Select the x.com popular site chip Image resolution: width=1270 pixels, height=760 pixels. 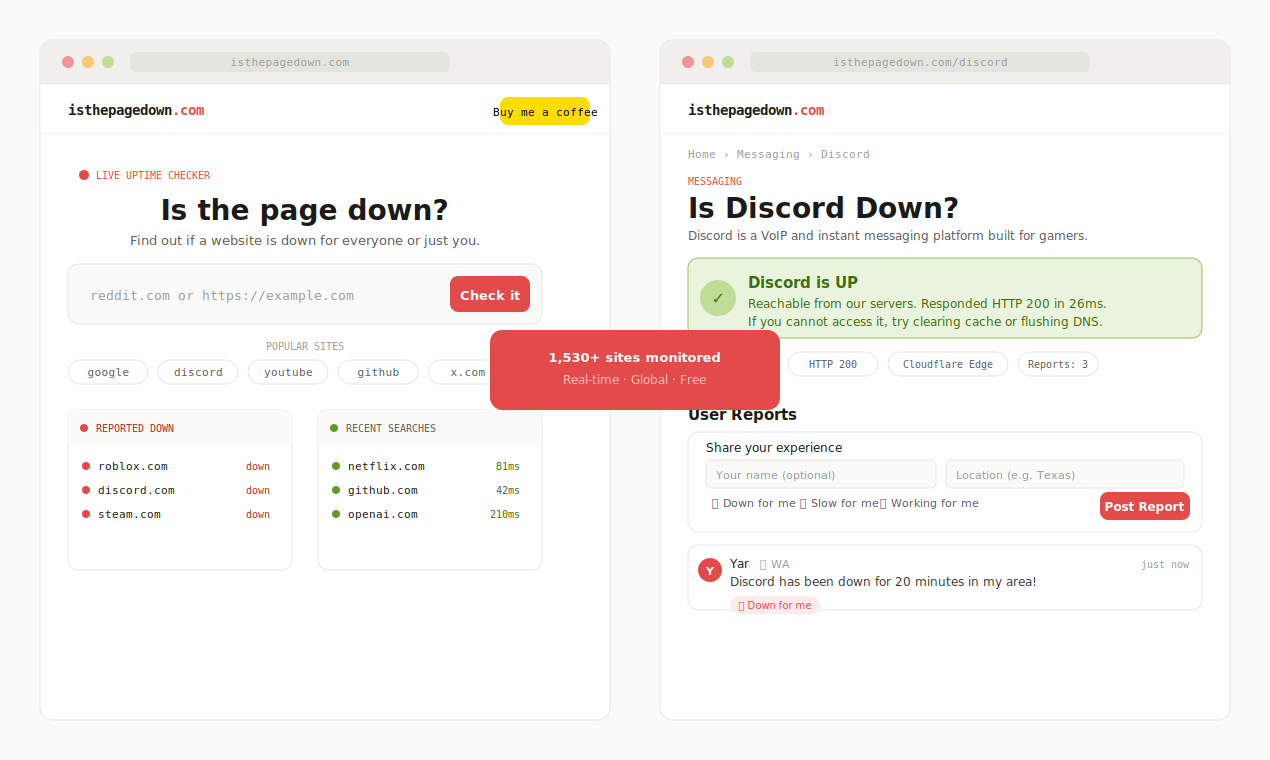click(x=460, y=372)
